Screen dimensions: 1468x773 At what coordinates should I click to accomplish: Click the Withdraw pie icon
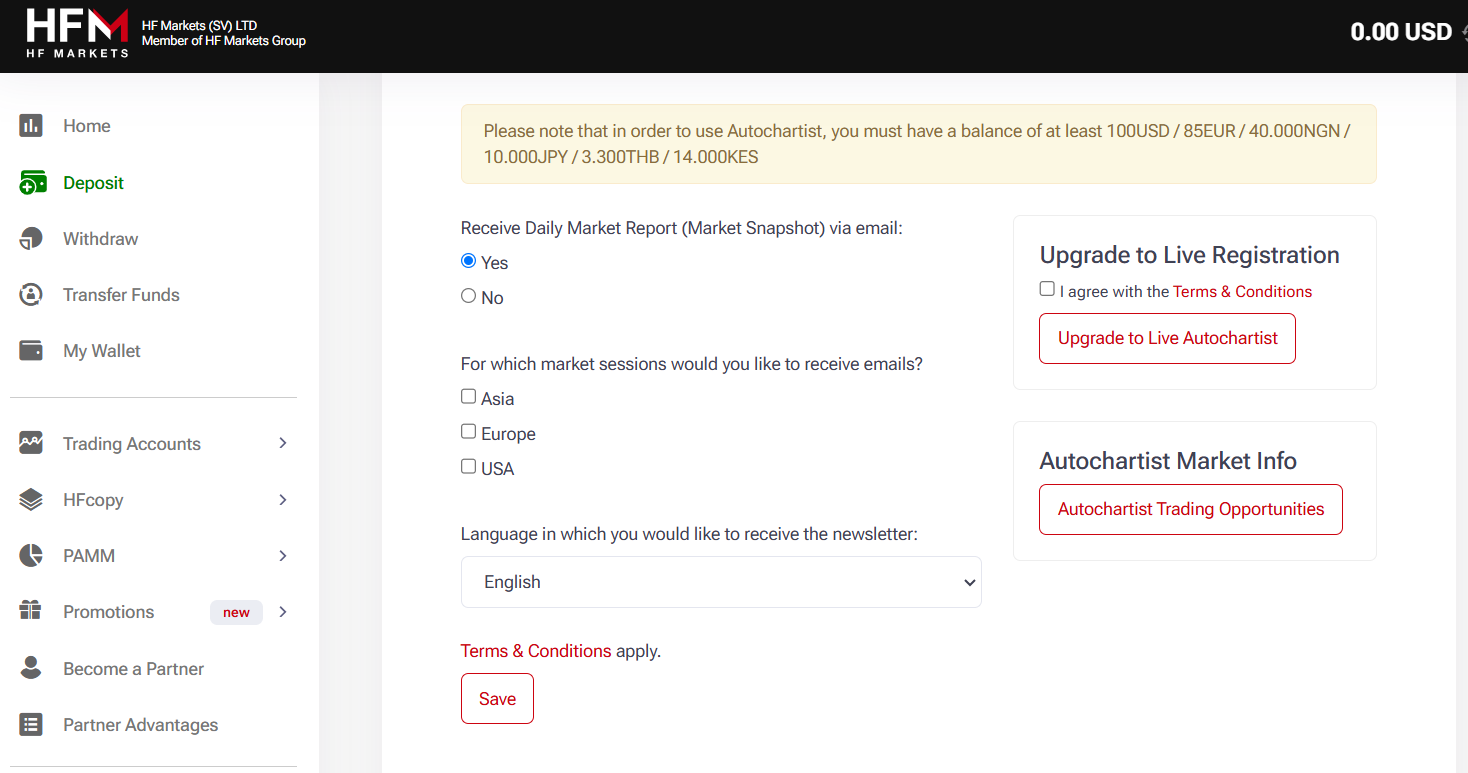click(31, 239)
